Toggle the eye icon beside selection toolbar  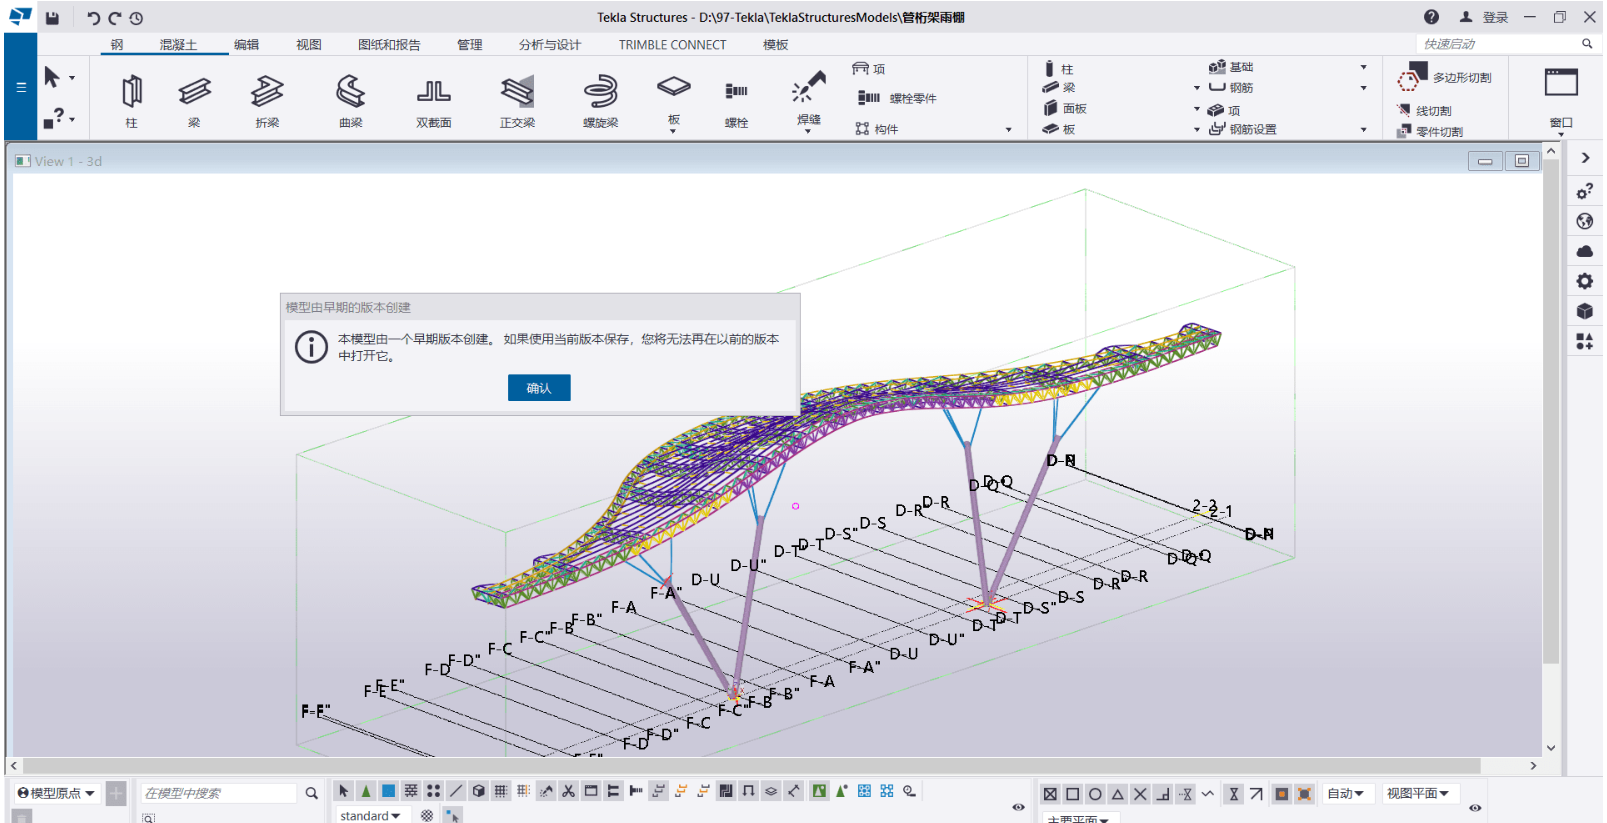pyautogui.click(x=1018, y=807)
